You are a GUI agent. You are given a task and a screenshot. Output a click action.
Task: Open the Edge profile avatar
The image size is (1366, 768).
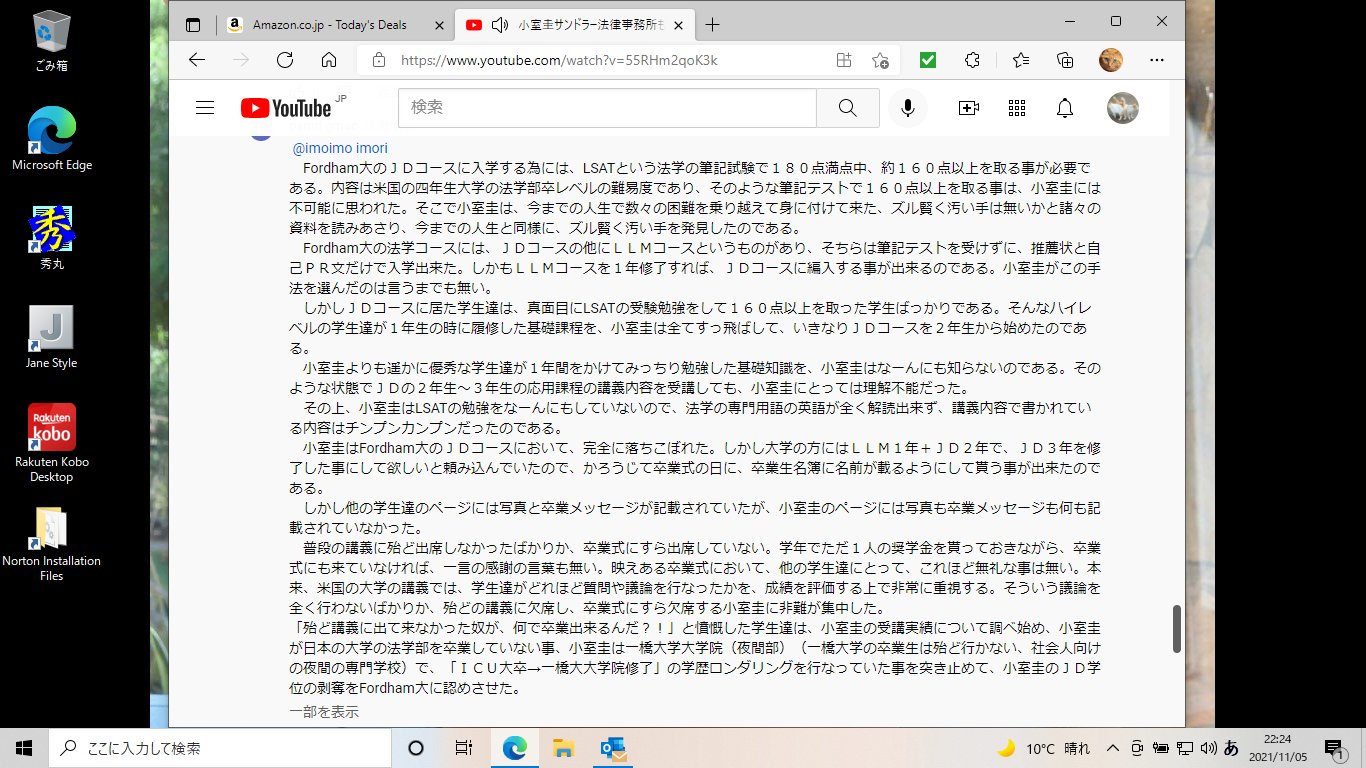point(1110,60)
